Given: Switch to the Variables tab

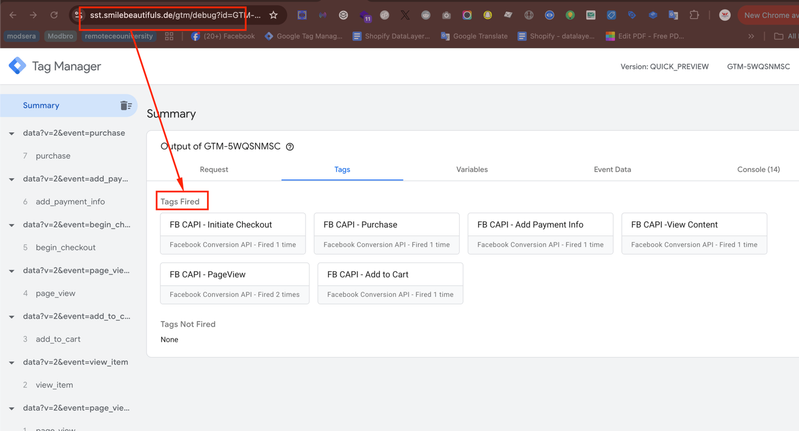Looking at the screenshot, I should click(x=472, y=170).
